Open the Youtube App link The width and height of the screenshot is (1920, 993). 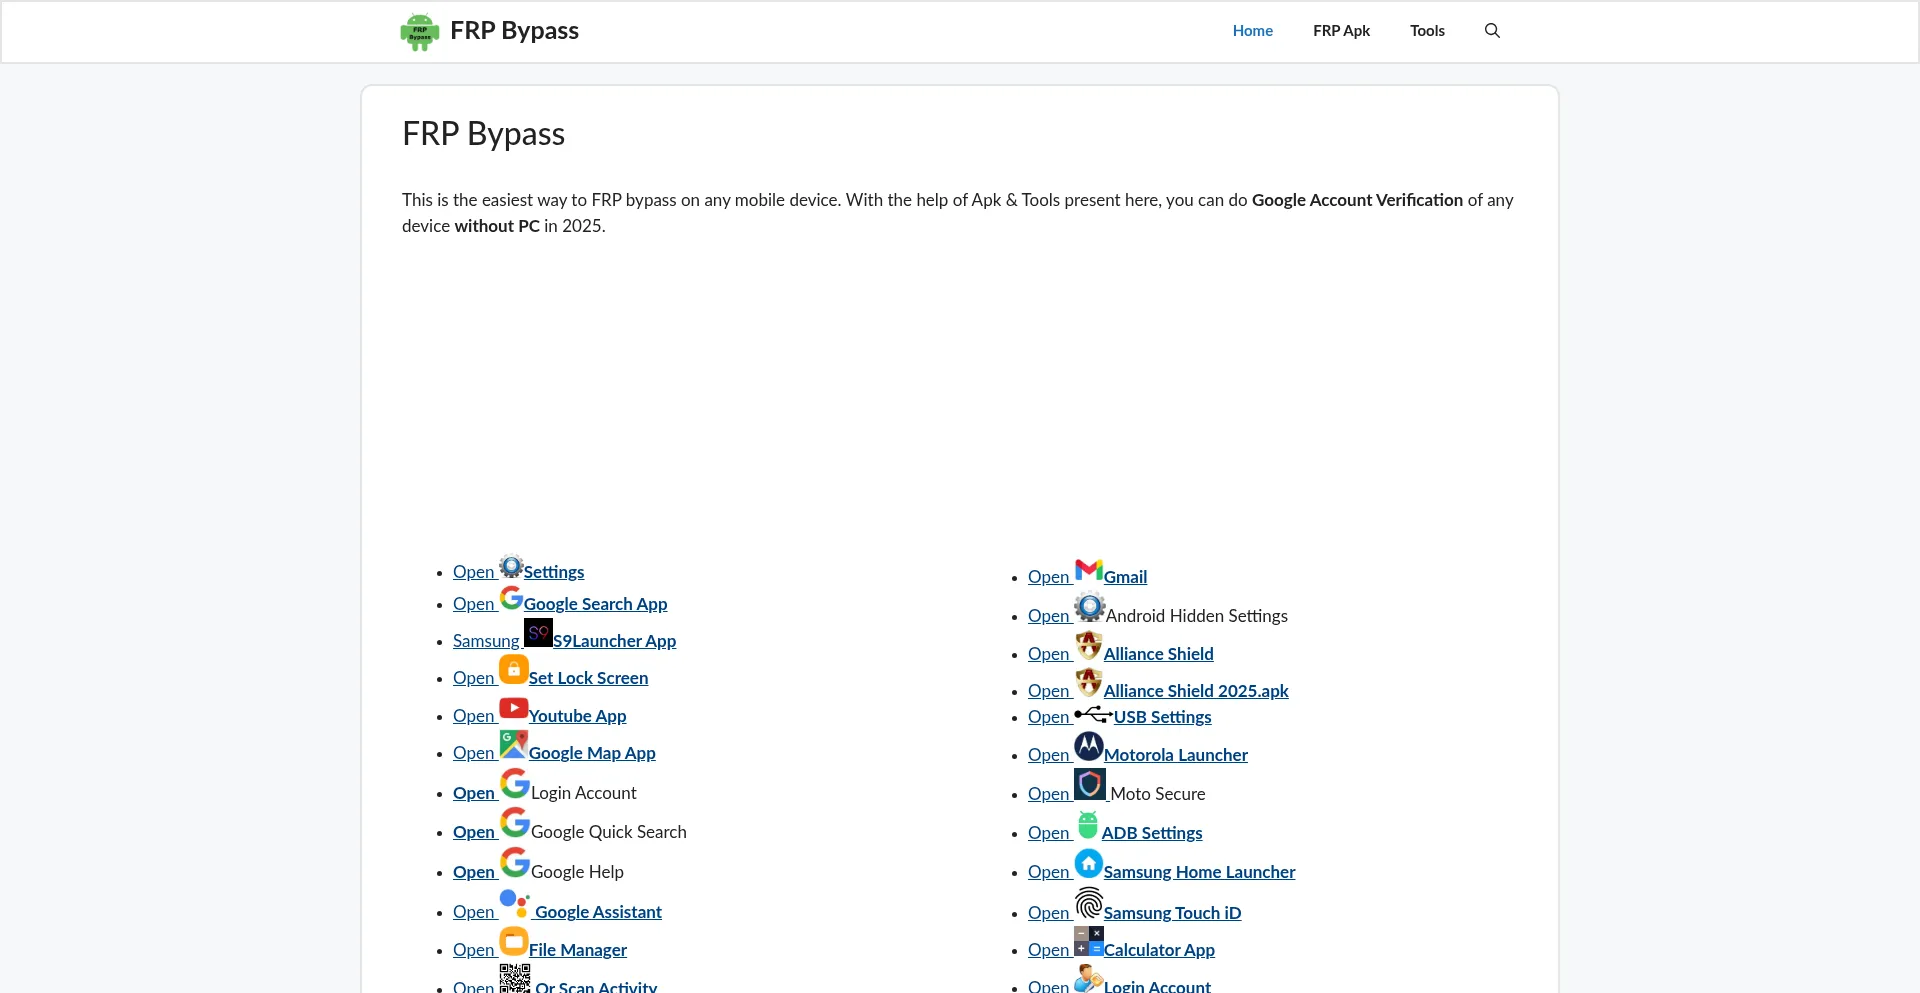click(577, 716)
